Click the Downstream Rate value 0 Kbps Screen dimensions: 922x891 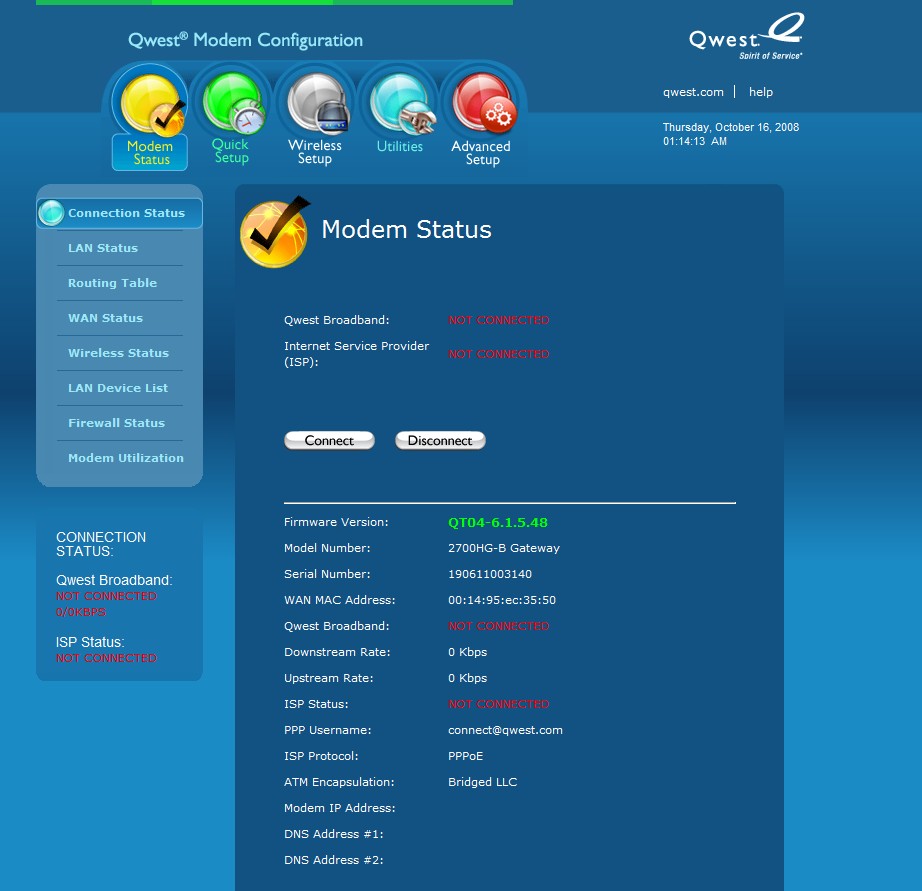pyautogui.click(x=467, y=652)
